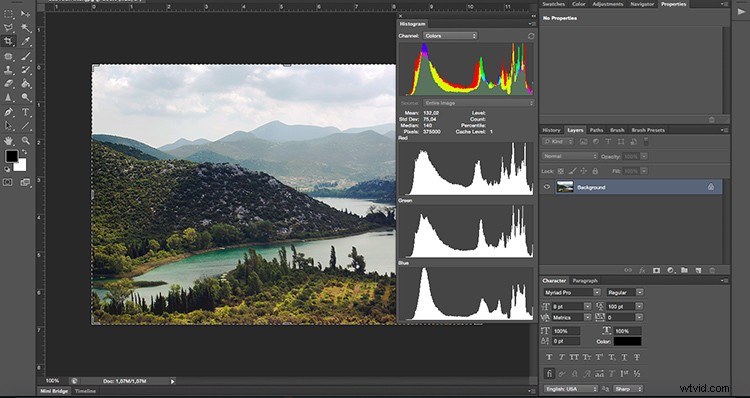Select the Eraser tool
Image resolution: width=750 pixels, height=398 pixels.
[x=9, y=84]
